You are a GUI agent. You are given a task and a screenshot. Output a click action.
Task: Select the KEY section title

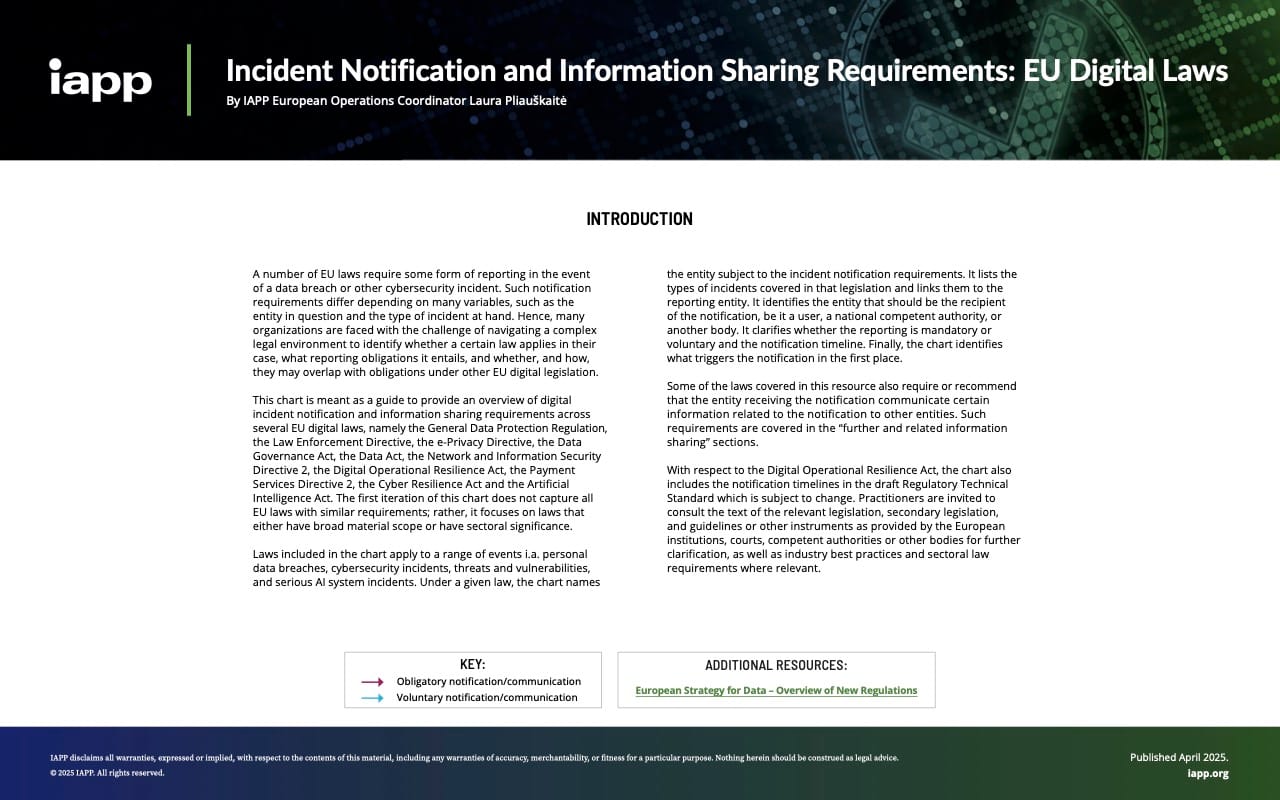[x=472, y=664]
